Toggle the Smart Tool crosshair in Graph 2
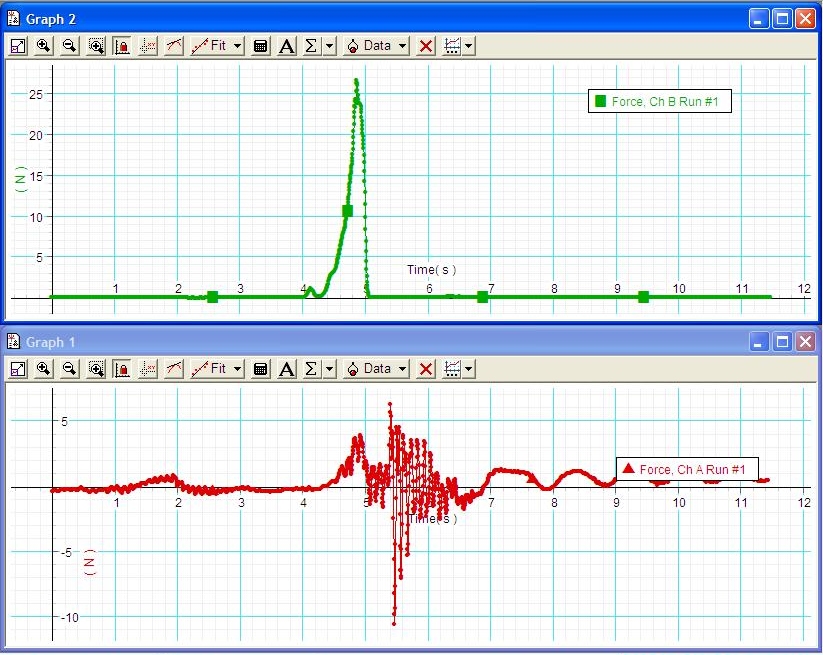 (148, 46)
